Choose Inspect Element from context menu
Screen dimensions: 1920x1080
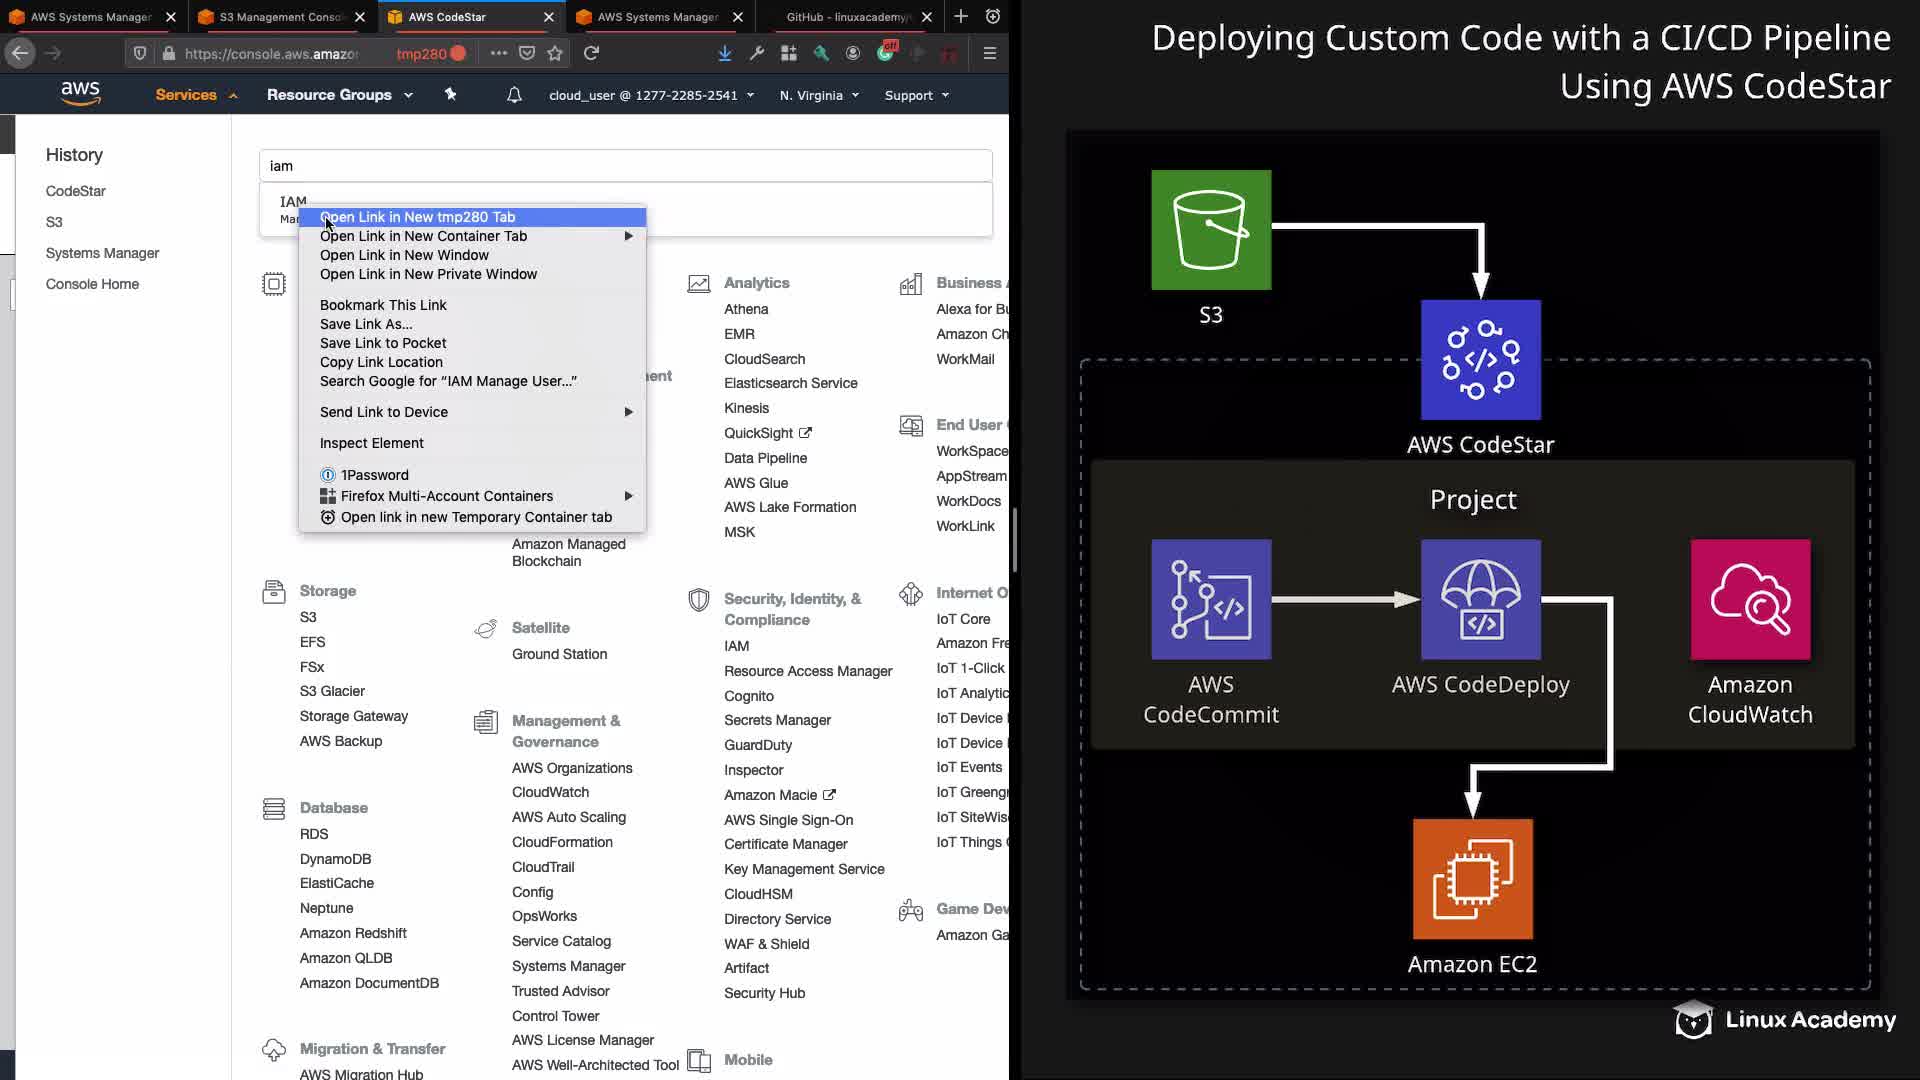coord(371,443)
